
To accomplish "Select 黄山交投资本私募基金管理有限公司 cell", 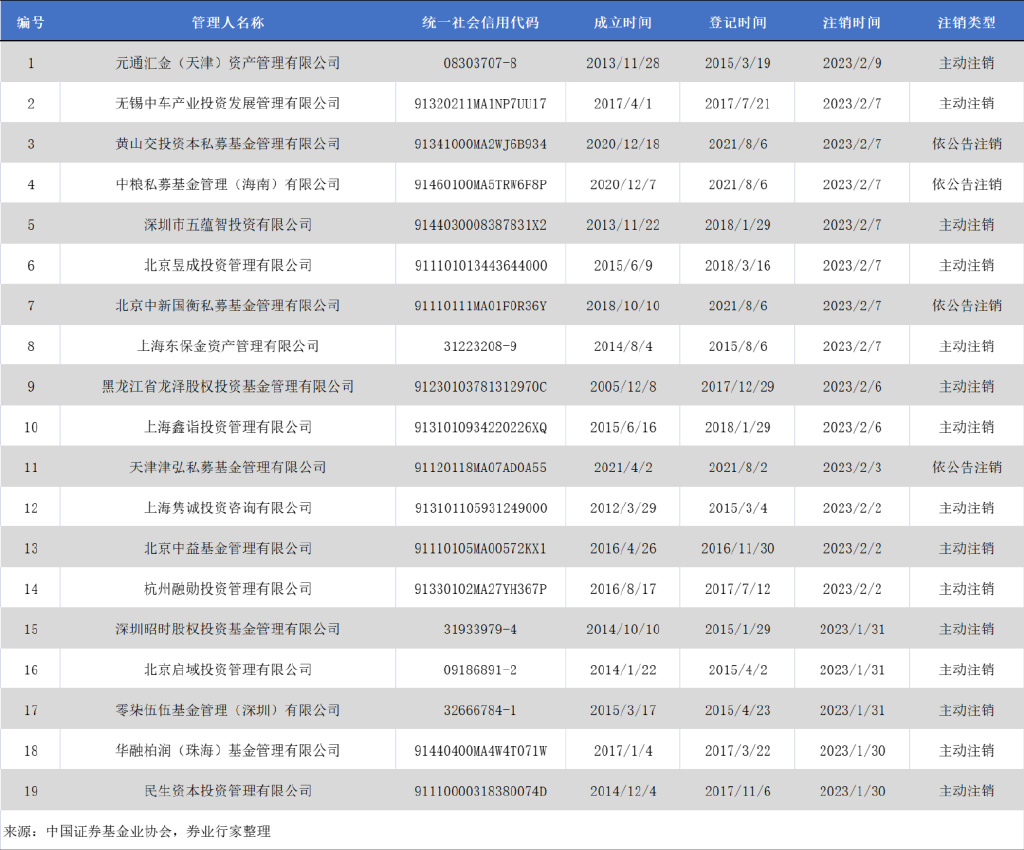I will pyautogui.click(x=227, y=144).
